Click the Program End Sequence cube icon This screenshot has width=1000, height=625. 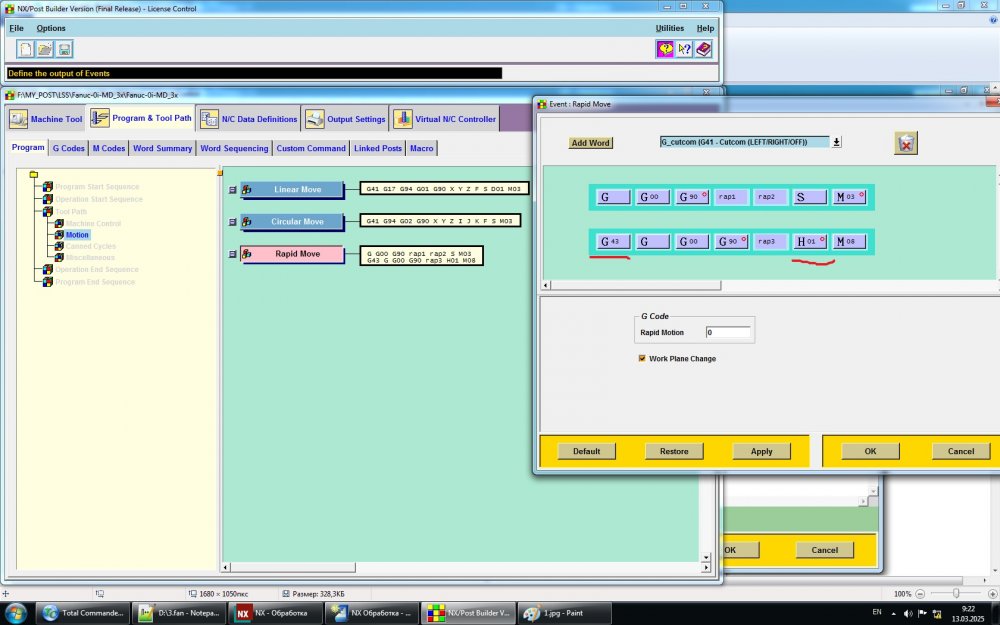(x=48, y=281)
